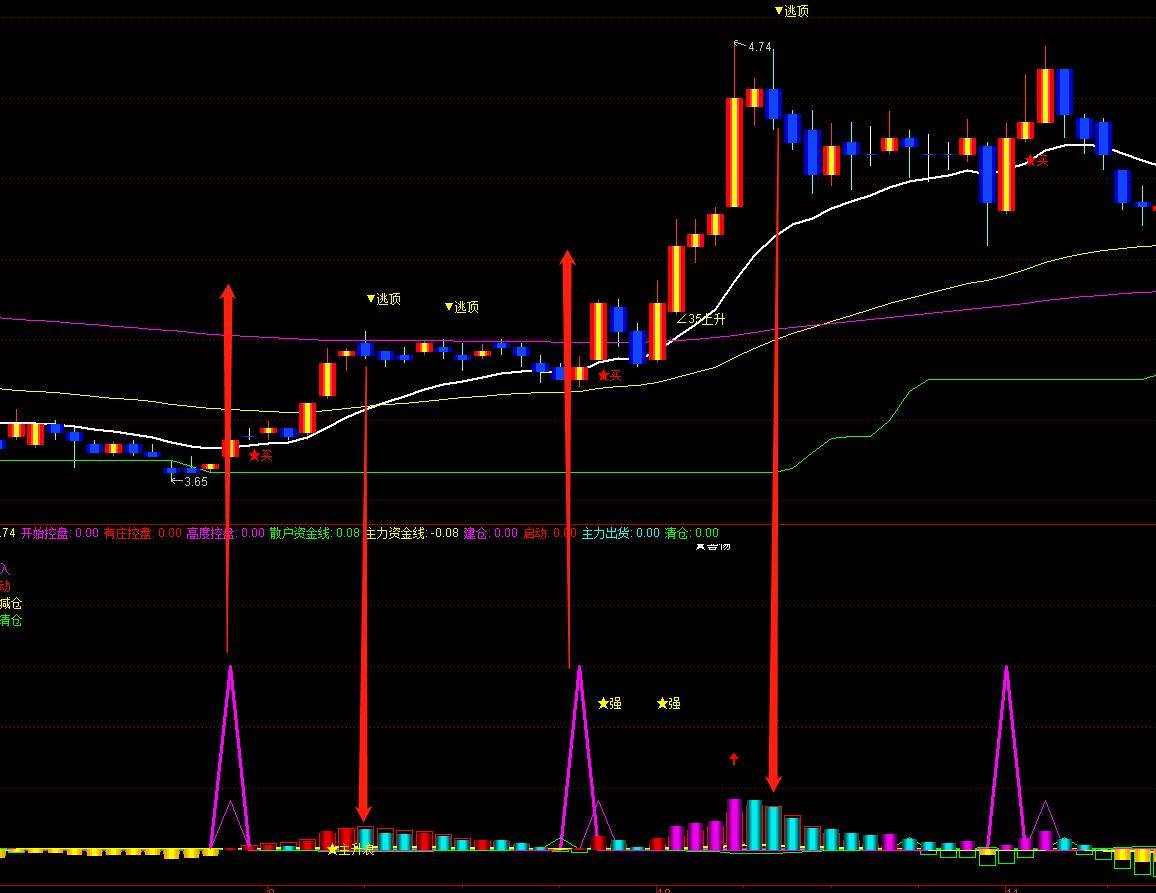Click the ★买 signal left of ∠35上升
This screenshot has width=1156, height=893.
(x=609, y=375)
